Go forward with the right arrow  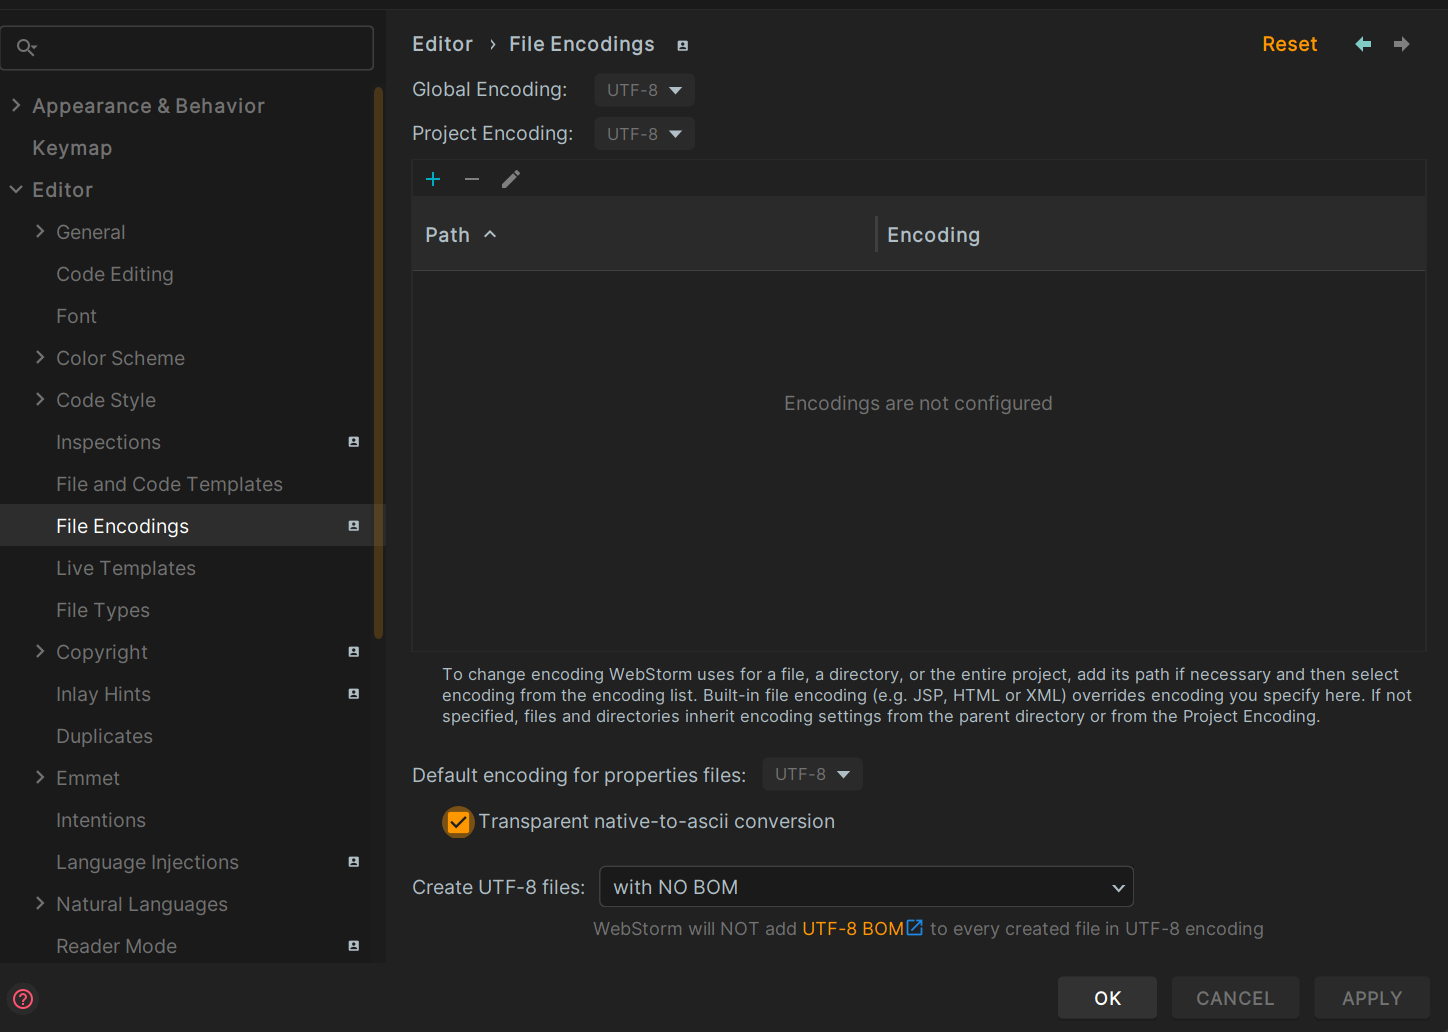pyautogui.click(x=1402, y=44)
